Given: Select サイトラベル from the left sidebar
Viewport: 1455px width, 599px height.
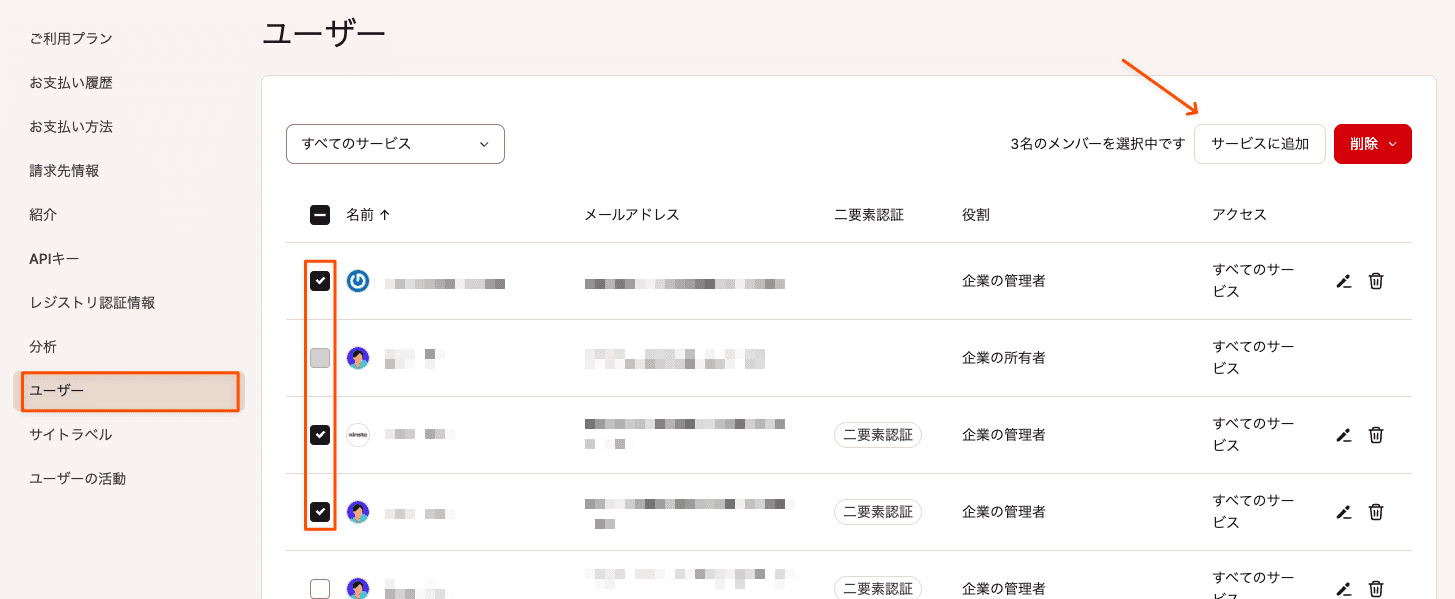Looking at the screenshot, I should 69,434.
